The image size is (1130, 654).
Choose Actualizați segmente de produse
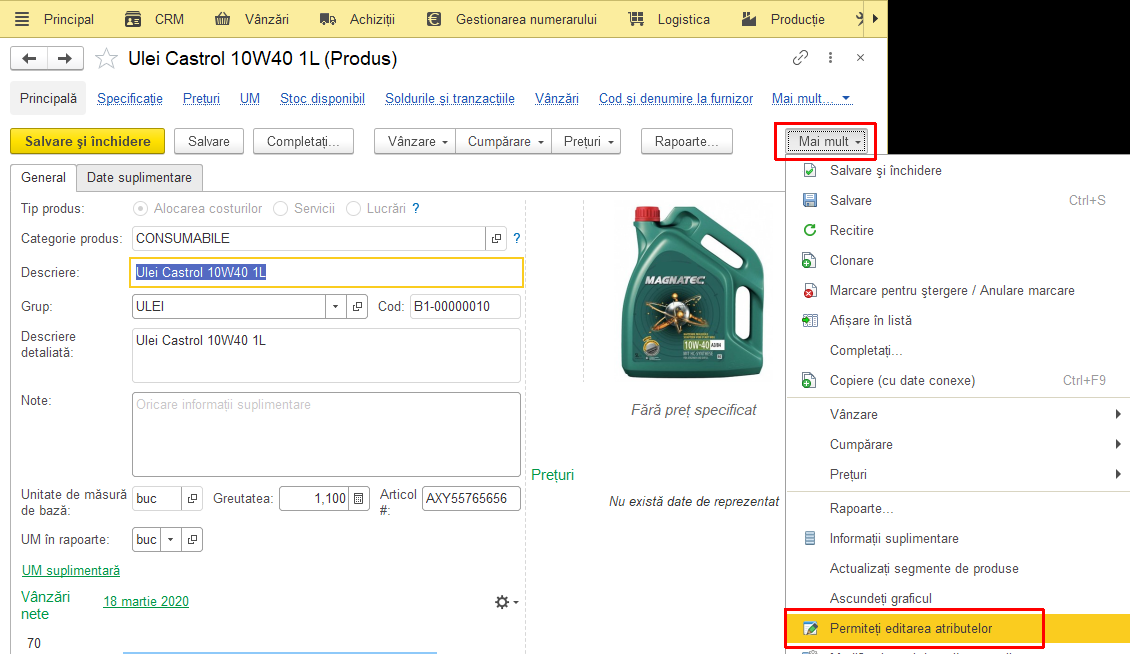click(x=958, y=568)
